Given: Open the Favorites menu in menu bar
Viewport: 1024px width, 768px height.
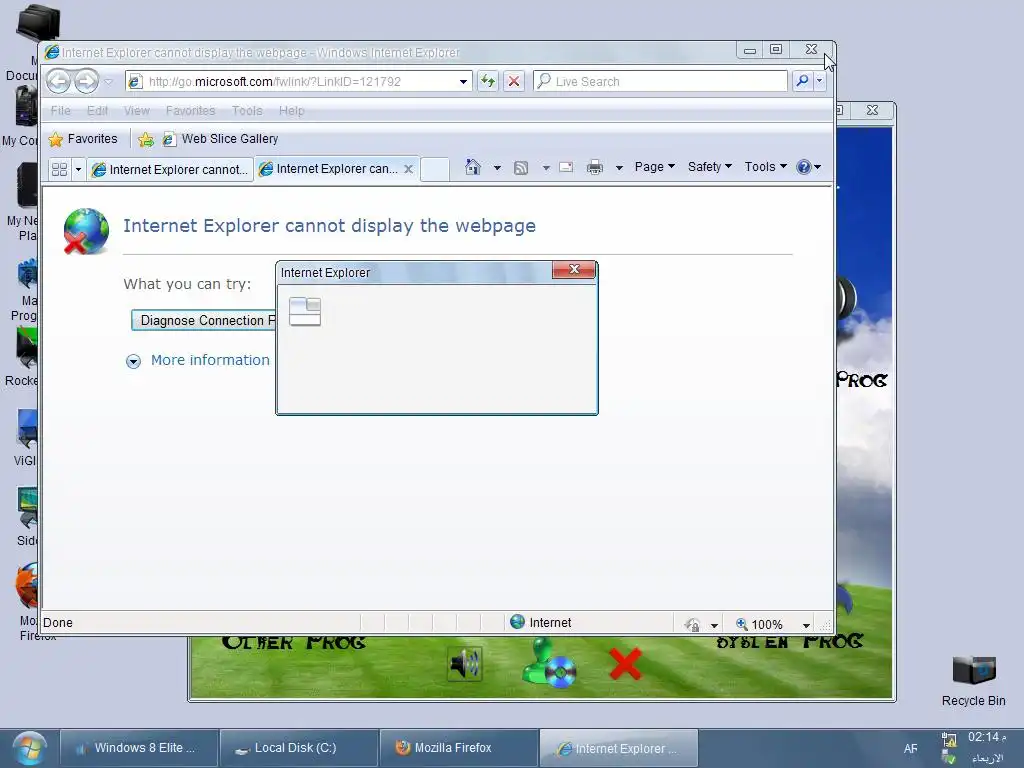Looking at the screenshot, I should [x=190, y=111].
